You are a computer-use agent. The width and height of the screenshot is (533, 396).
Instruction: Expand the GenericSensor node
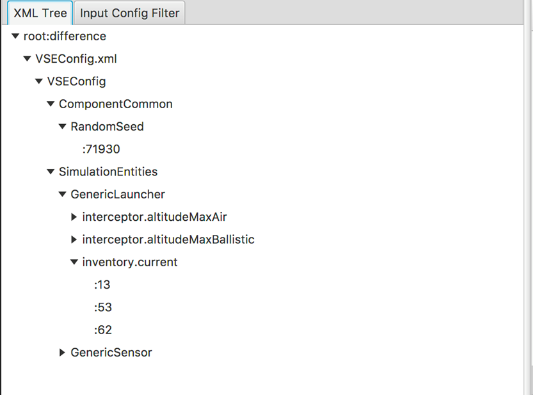[x=62, y=352]
